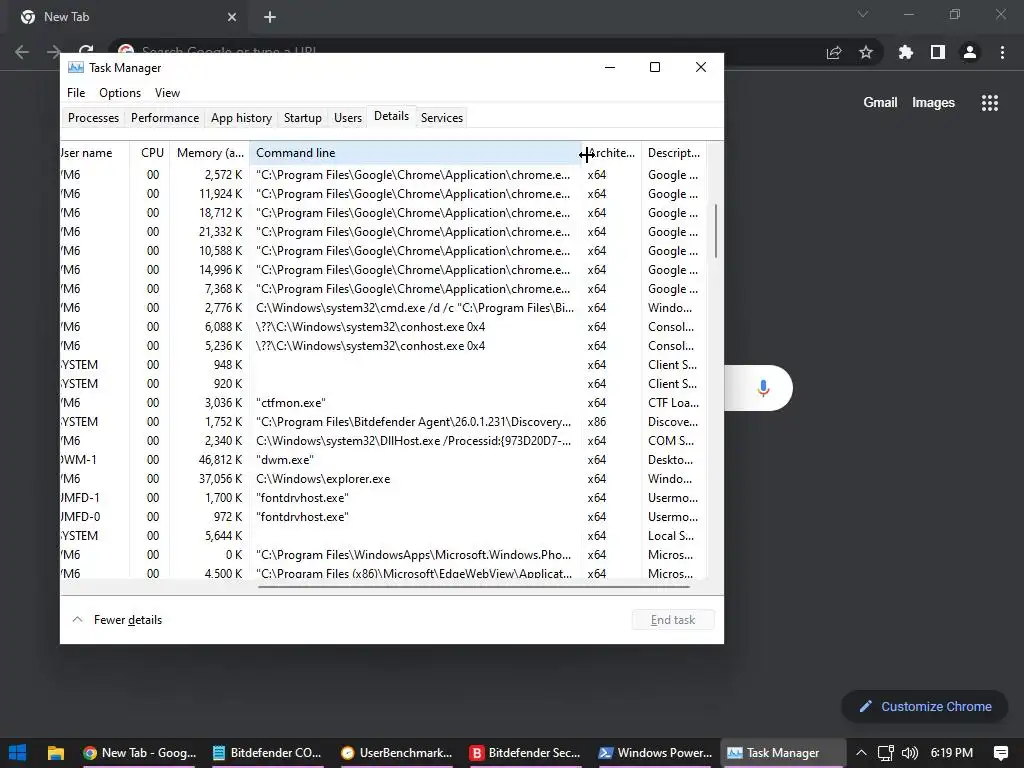
Task: Open the notification center icon
Action: [x=1000, y=752]
